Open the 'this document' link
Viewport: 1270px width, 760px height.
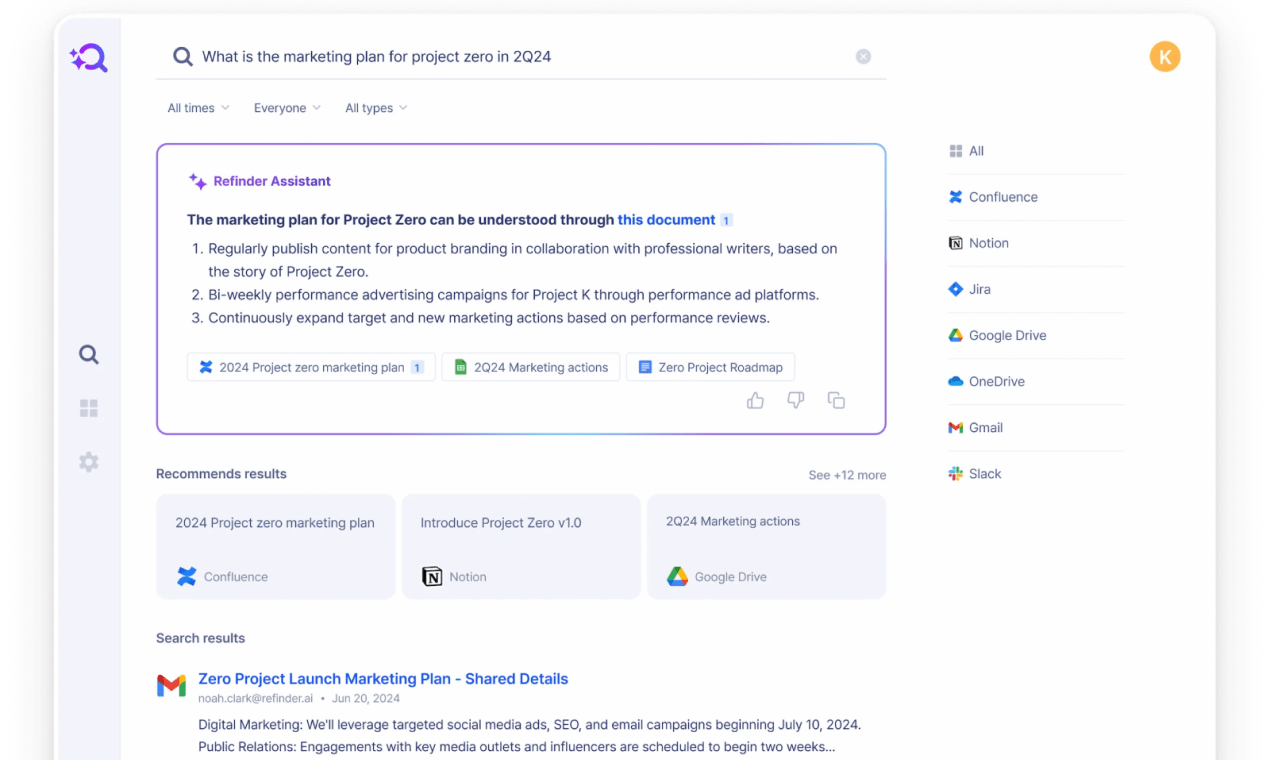[666, 220]
